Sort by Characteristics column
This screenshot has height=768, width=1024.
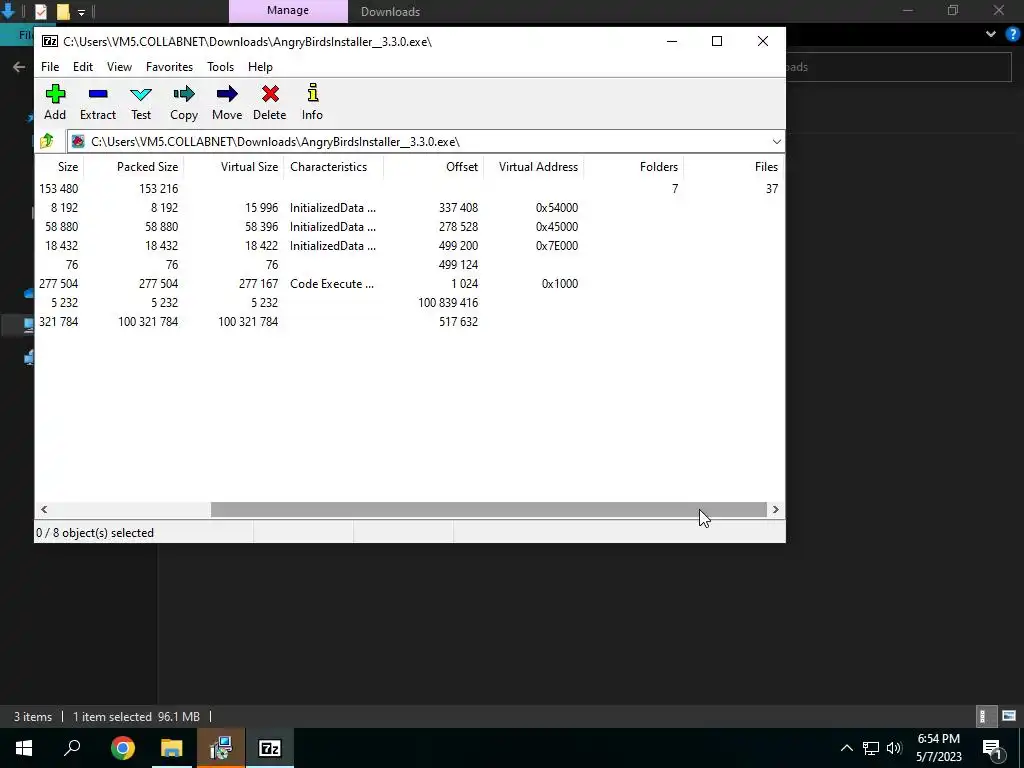(x=333, y=167)
